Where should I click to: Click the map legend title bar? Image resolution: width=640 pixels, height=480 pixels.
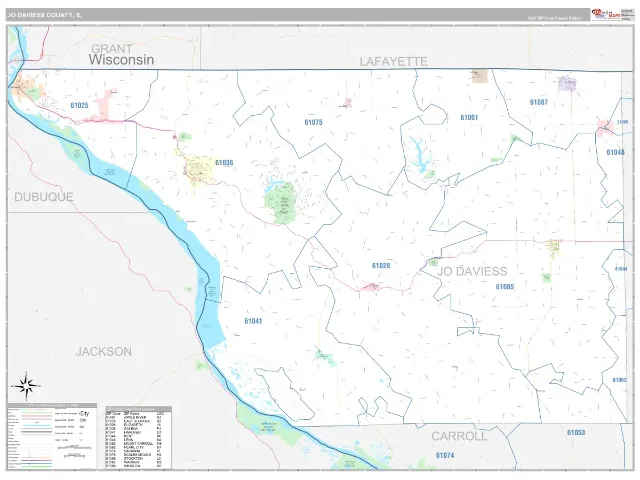click(52, 406)
